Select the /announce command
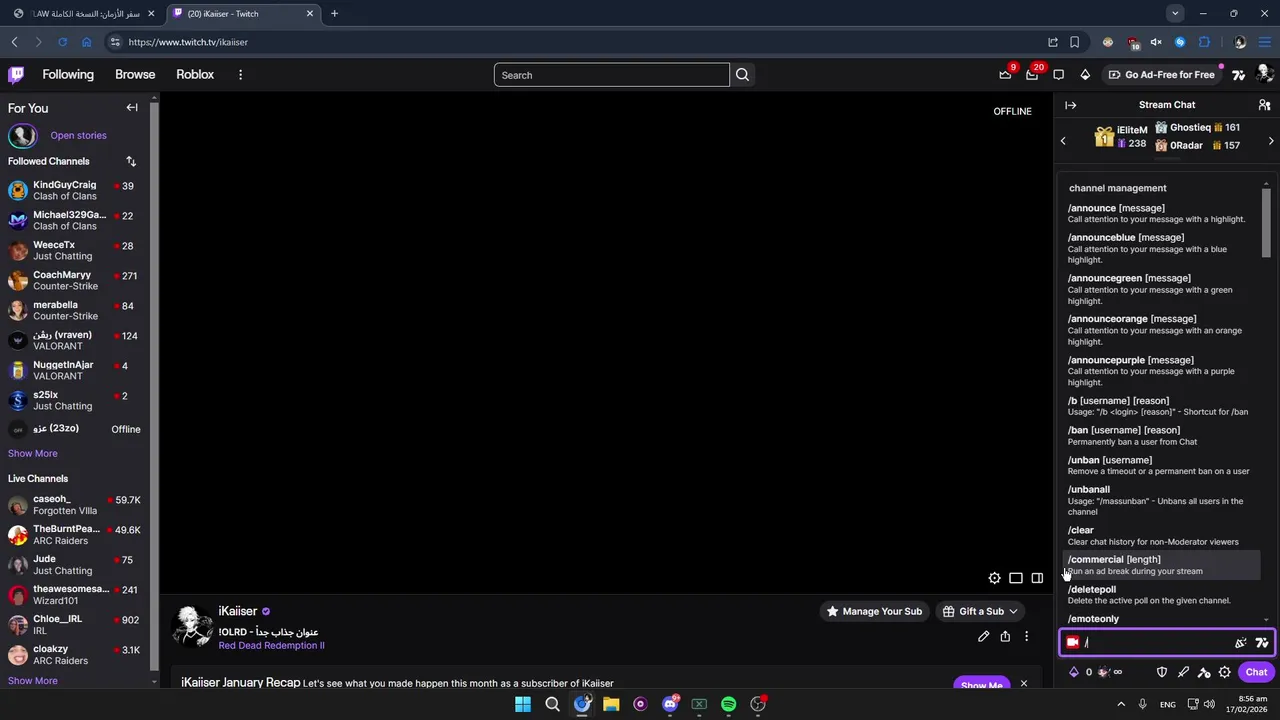 1160,213
